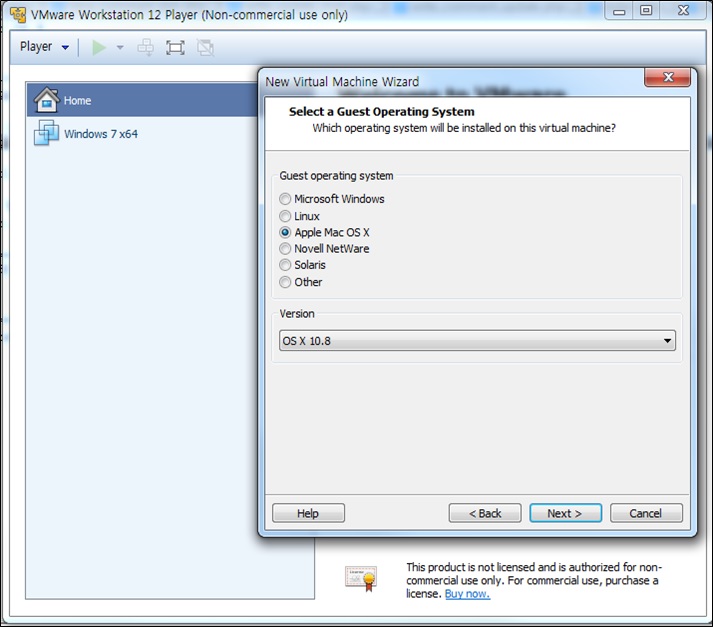
Task: Close the wizard with red X
Action: click(668, 77)
